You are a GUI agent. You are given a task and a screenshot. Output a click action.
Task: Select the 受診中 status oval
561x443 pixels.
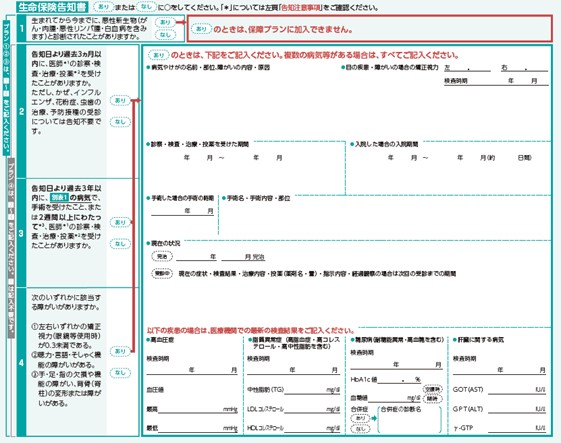tap(162, 274)
